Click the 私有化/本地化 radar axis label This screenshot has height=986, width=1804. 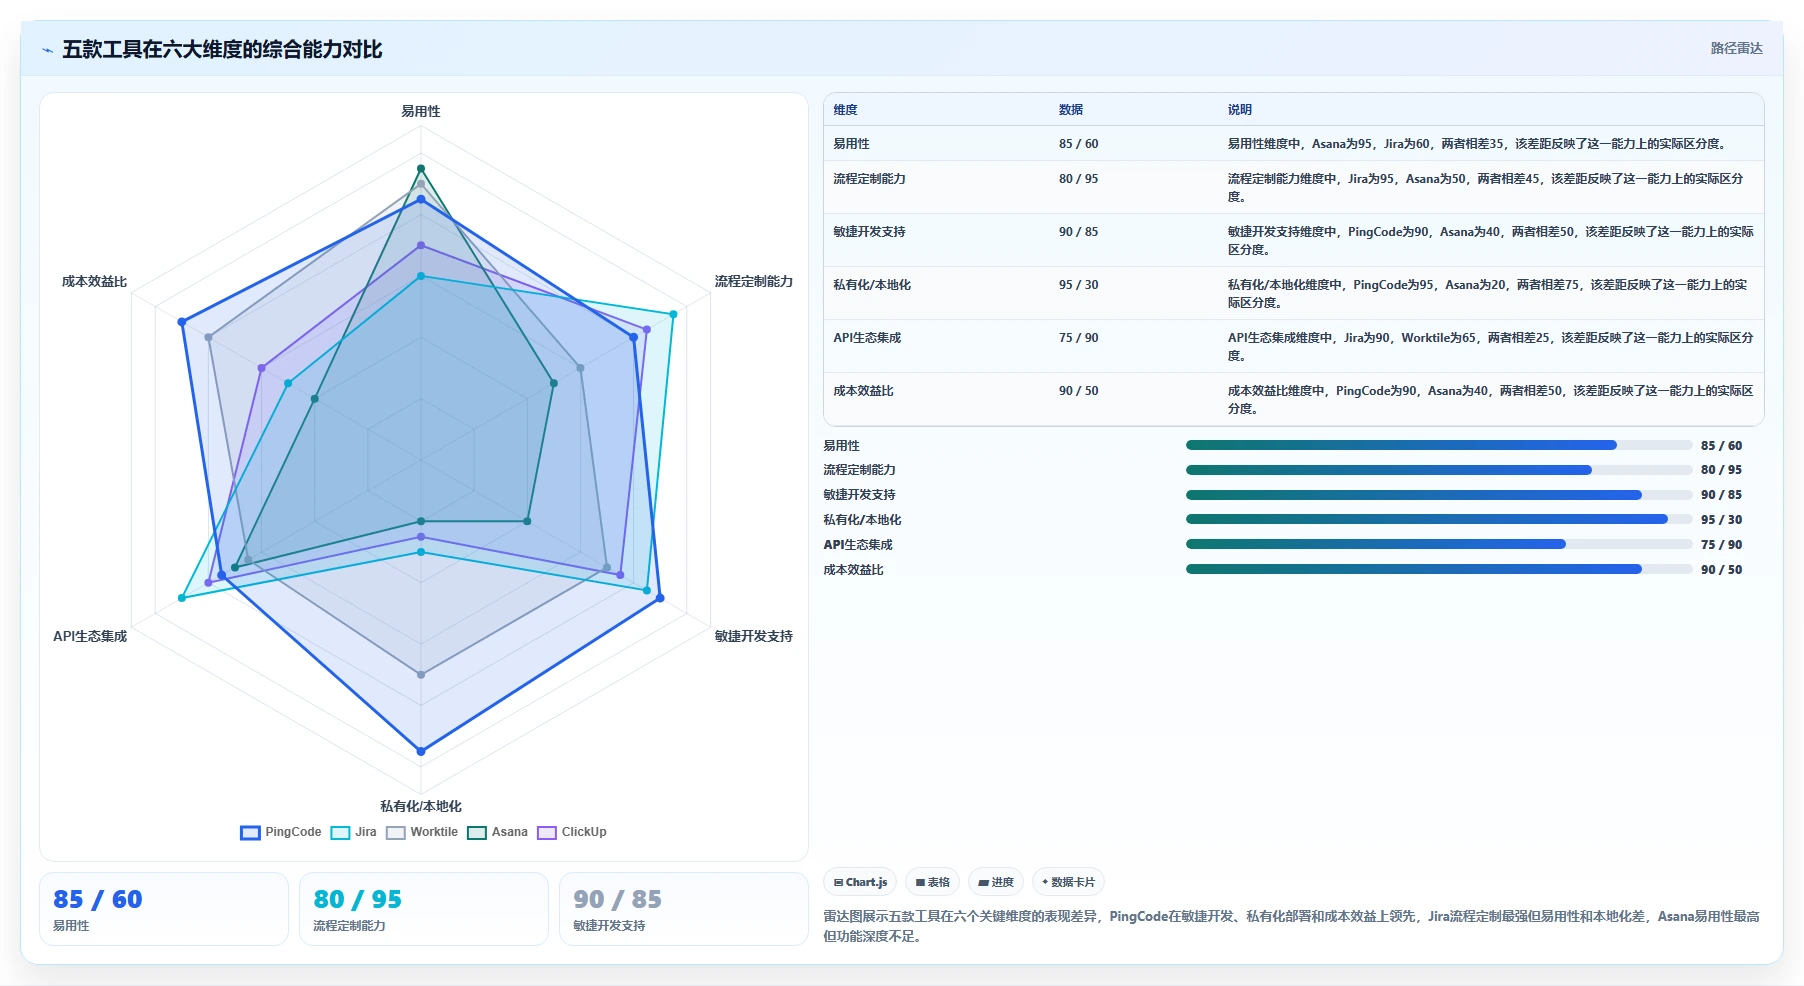tap(421, 806)
